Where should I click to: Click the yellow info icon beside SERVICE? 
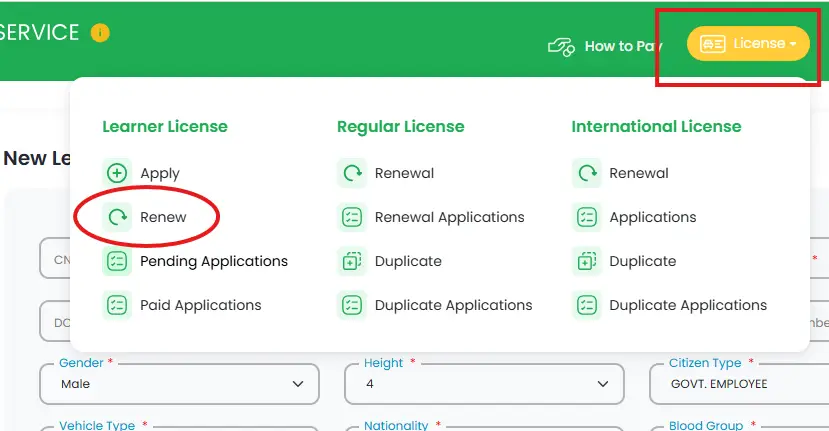click(x=100, y=33)
